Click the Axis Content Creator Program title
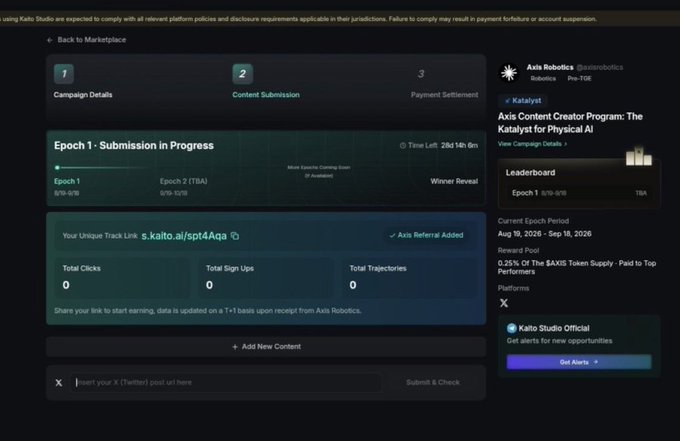Viewport: 680px width, 441px height. [570, 123]
